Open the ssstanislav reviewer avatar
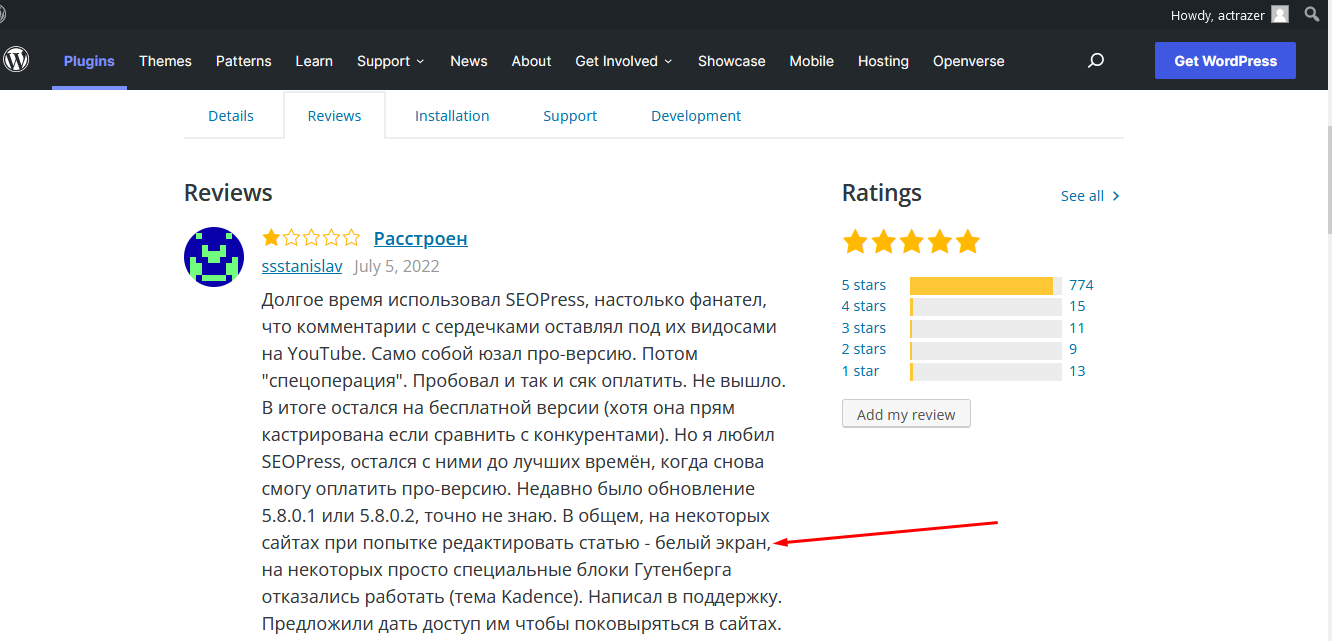 (x=214, y=257)
